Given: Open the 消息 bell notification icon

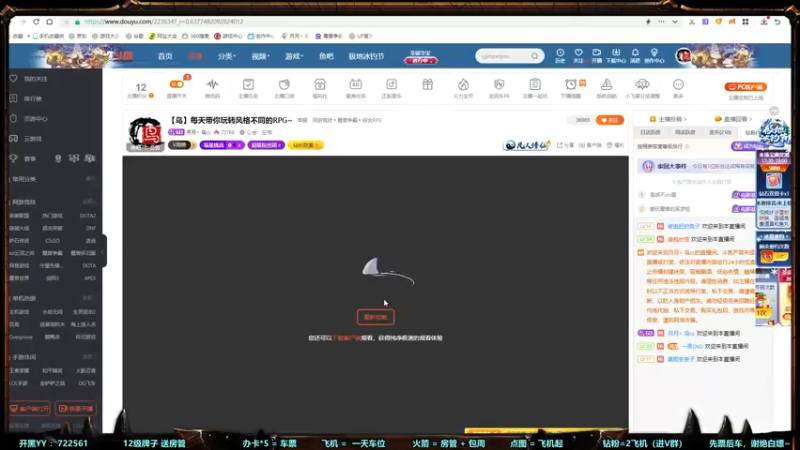Looking at the screenshot, I should pos(635,56).
